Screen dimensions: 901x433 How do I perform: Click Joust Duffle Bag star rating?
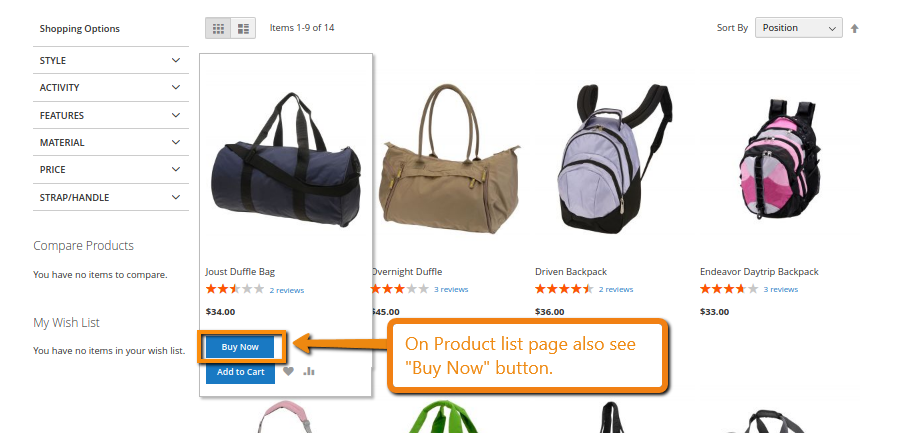coord(234,289)
